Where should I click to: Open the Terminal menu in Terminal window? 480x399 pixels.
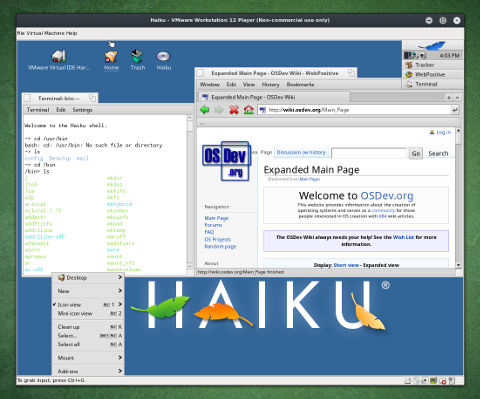(38, 110)
